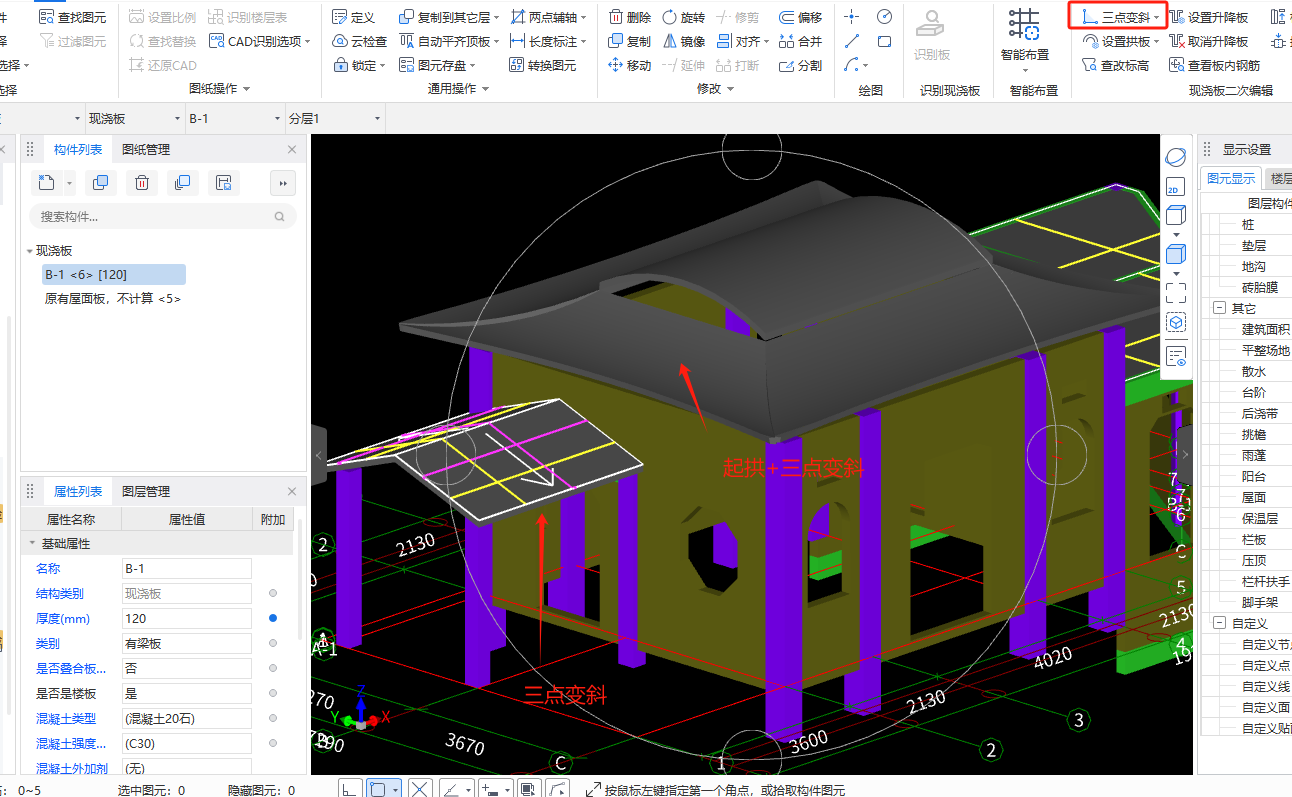Switch to 构件列表 tab
Image resolution: width=1292 pixels, height=797 pixels.
[x=78, y=150]
